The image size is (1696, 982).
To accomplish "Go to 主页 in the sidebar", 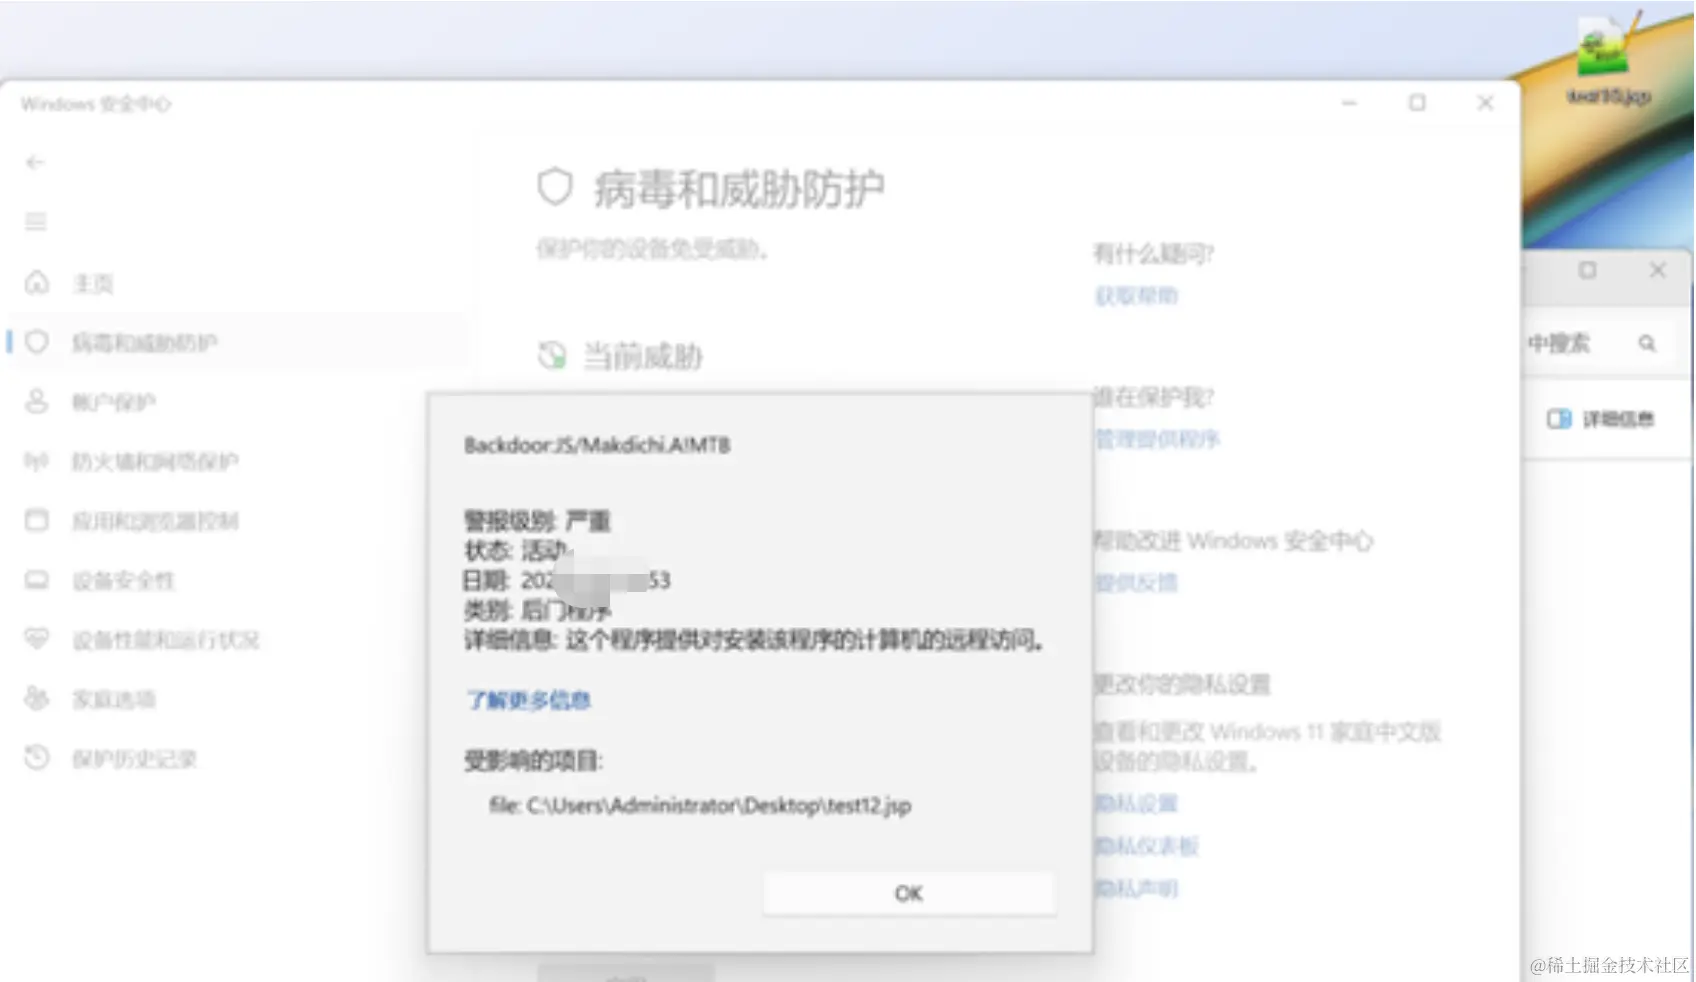I will [x=93, y=284].
